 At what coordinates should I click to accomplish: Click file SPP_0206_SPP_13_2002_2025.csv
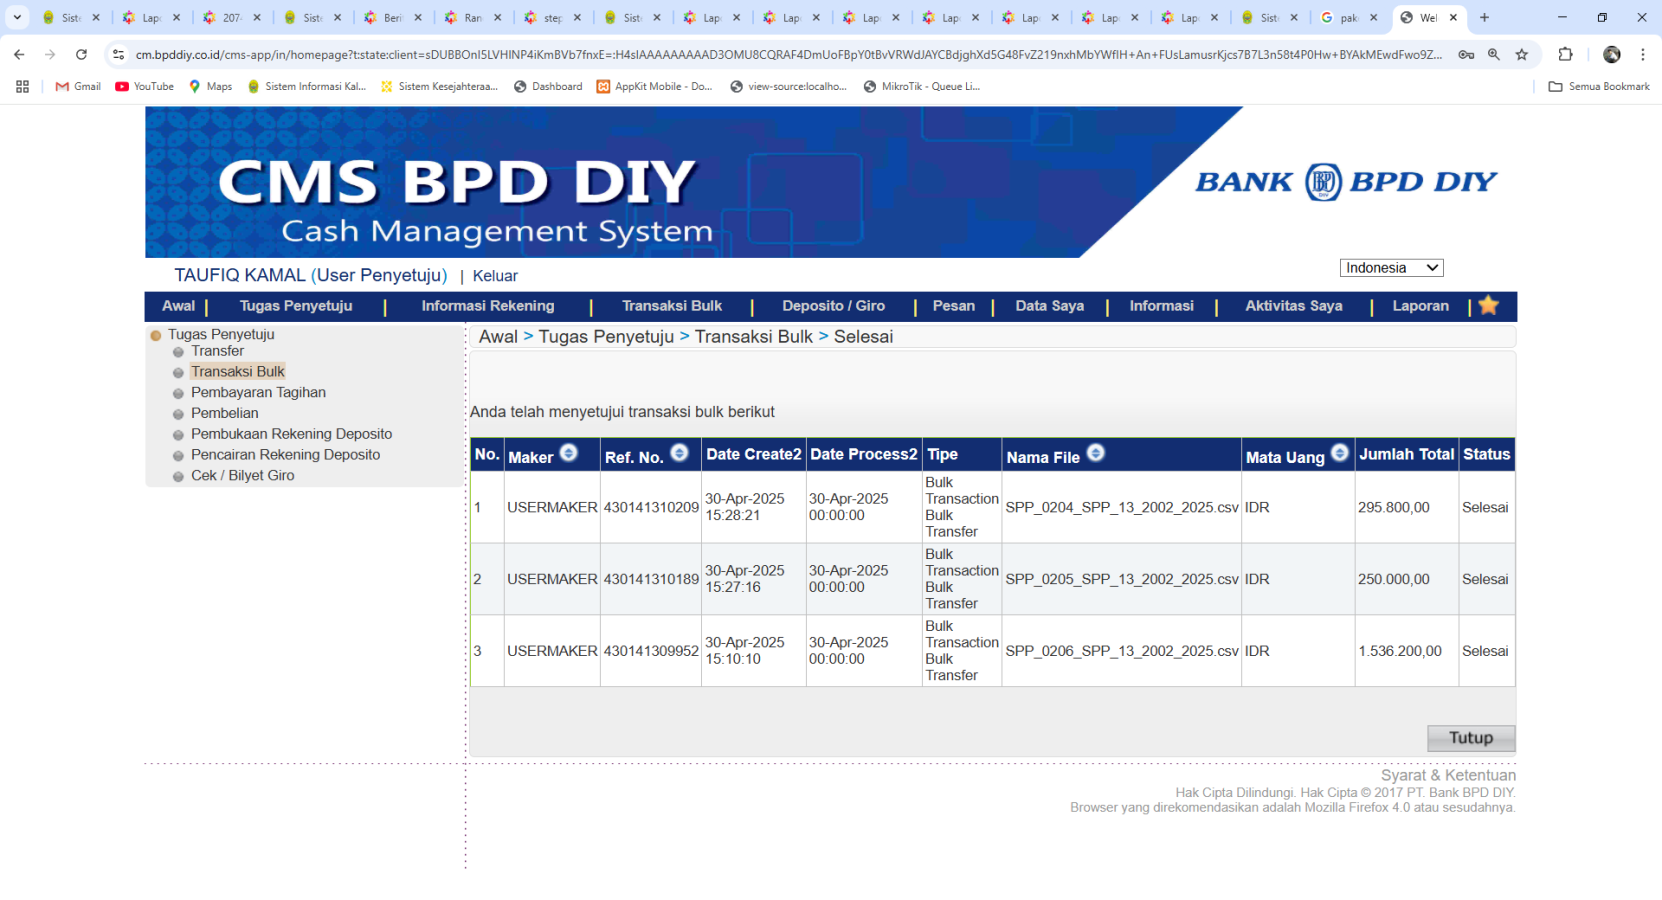pyautogui.click(x=1122, y=651)
